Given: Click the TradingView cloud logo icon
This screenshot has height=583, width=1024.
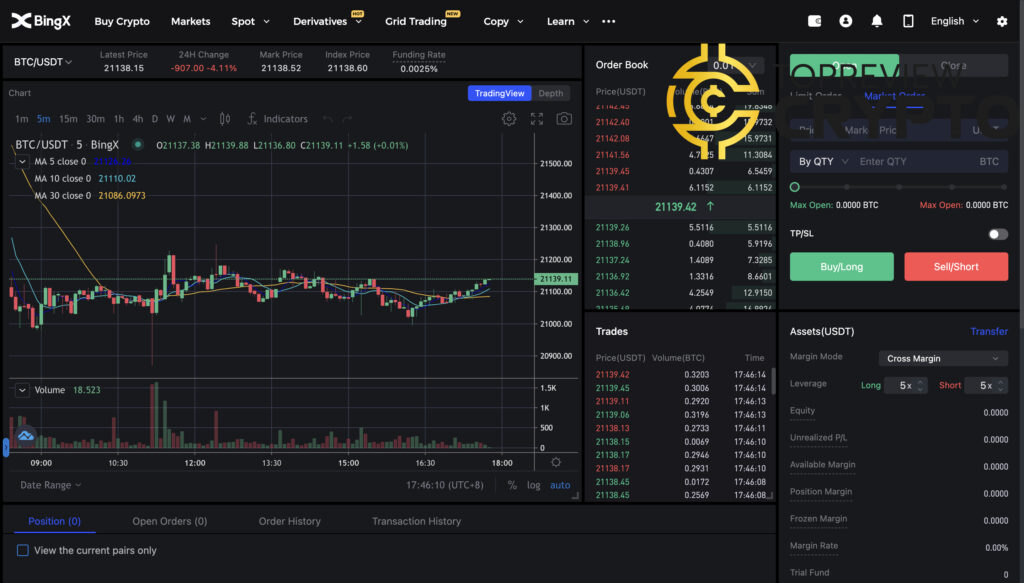Looking at the screenshot, I should click(x=25, y=435).
